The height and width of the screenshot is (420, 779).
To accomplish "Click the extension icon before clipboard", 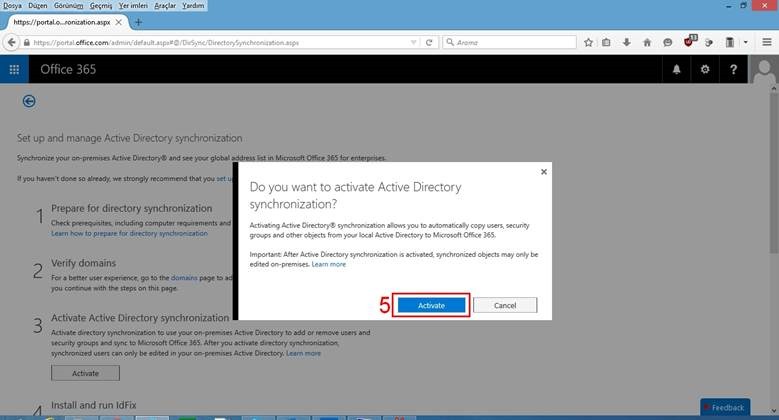I will [x=709, y=43].
